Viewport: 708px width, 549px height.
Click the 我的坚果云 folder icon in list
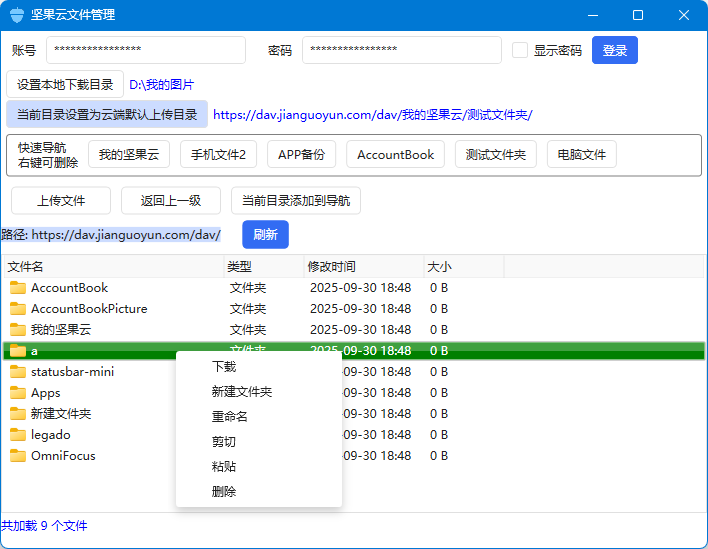point(17,330)
